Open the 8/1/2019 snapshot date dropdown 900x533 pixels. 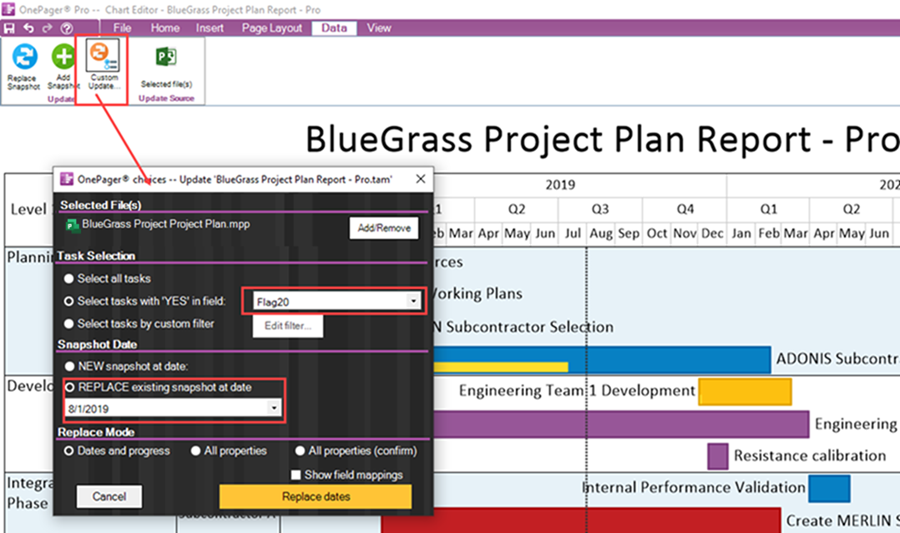coord(274,409)
